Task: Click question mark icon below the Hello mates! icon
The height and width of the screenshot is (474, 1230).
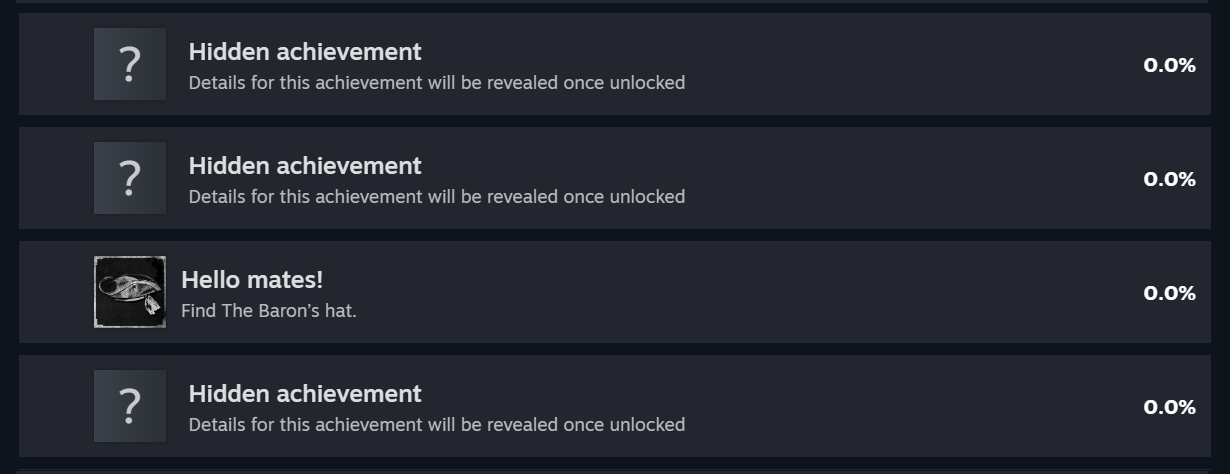Action: tap(130, 406)
